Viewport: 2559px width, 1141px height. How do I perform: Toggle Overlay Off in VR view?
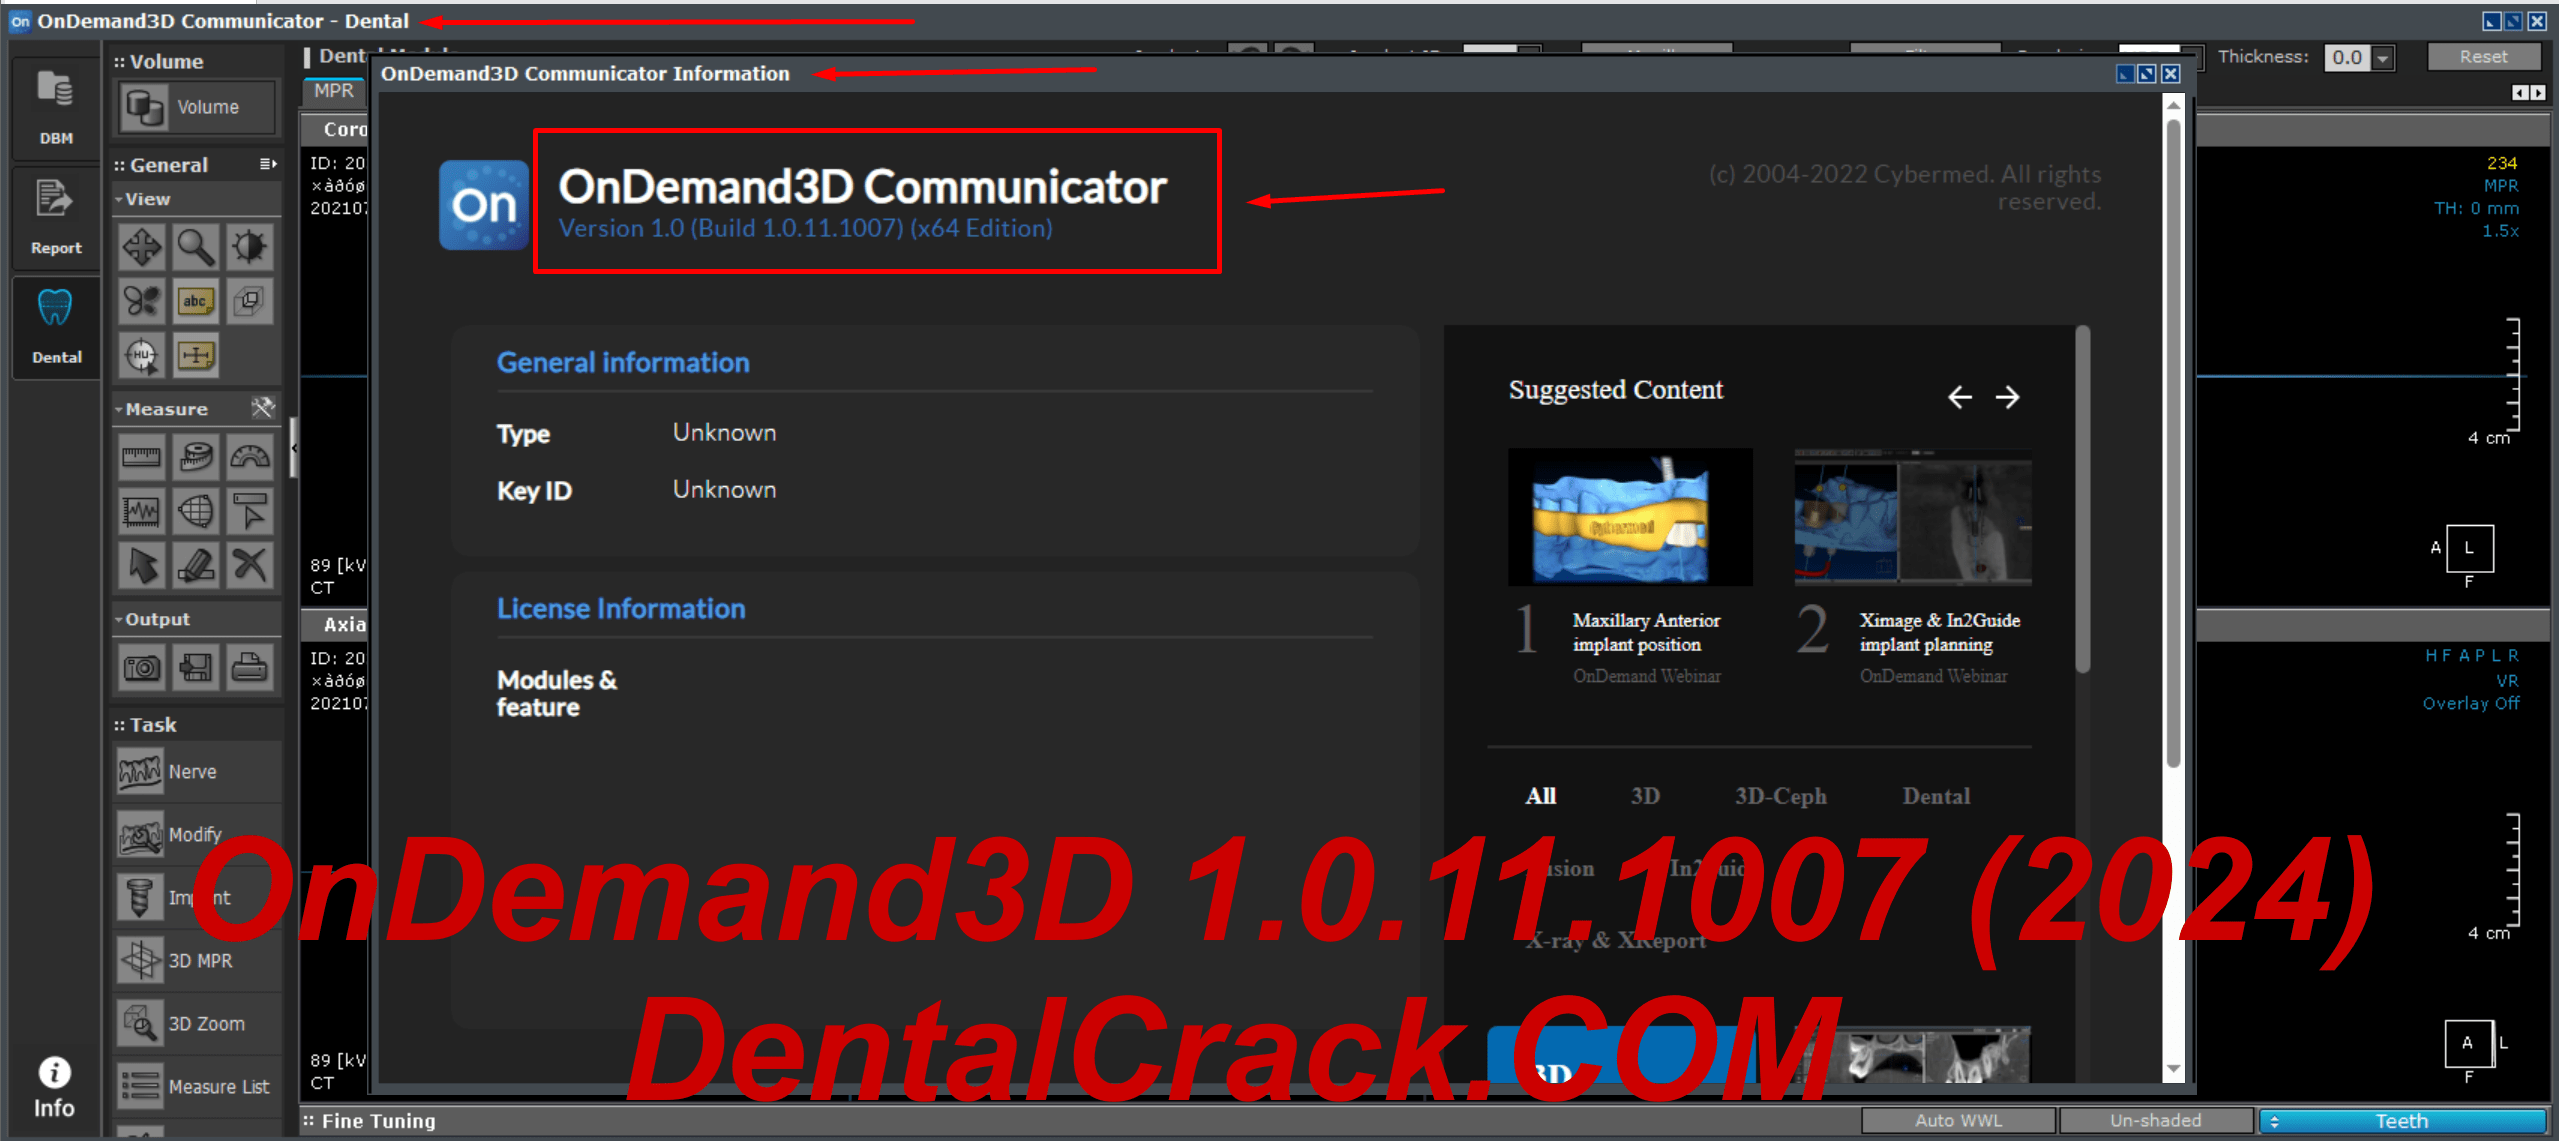point(2470,703)
